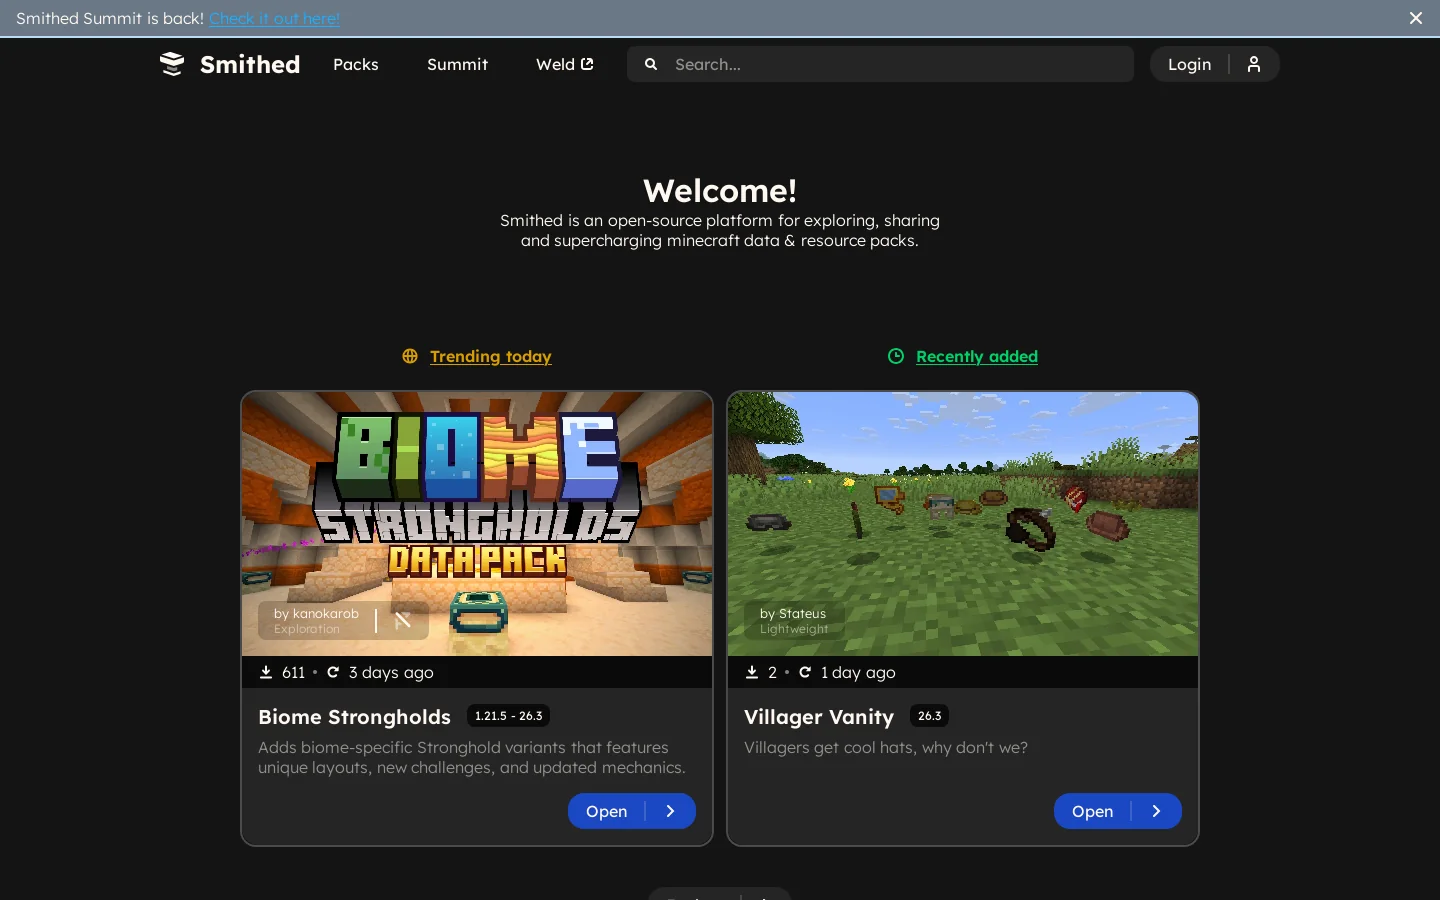
Task: Click 'Villagers get cool hats' description
Action: click(886, 747)
